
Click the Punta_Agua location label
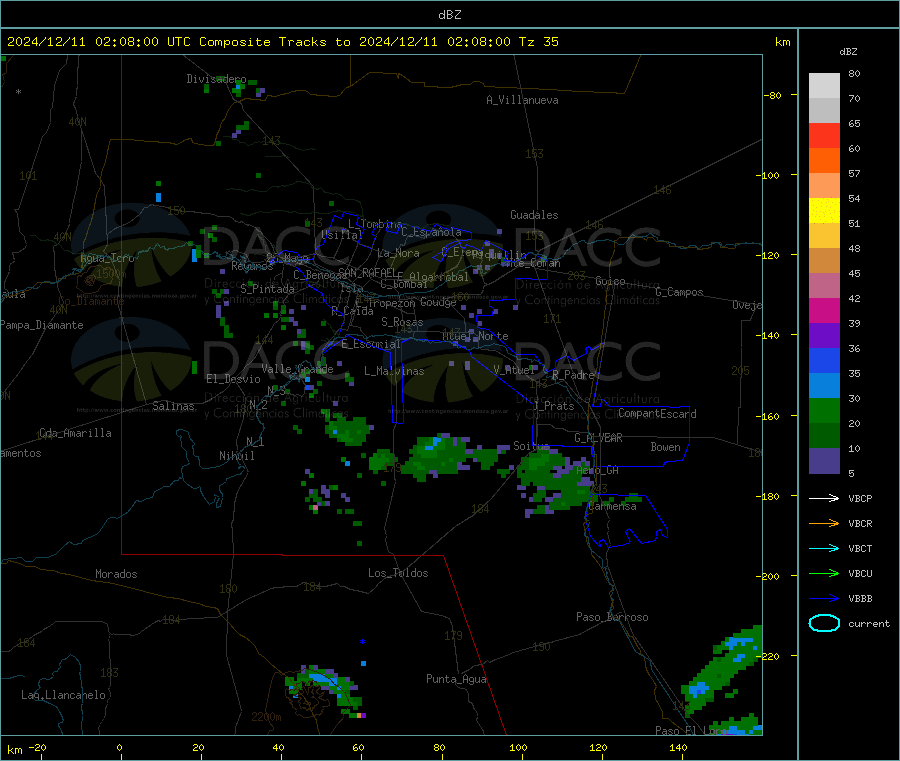click(456, 679)
